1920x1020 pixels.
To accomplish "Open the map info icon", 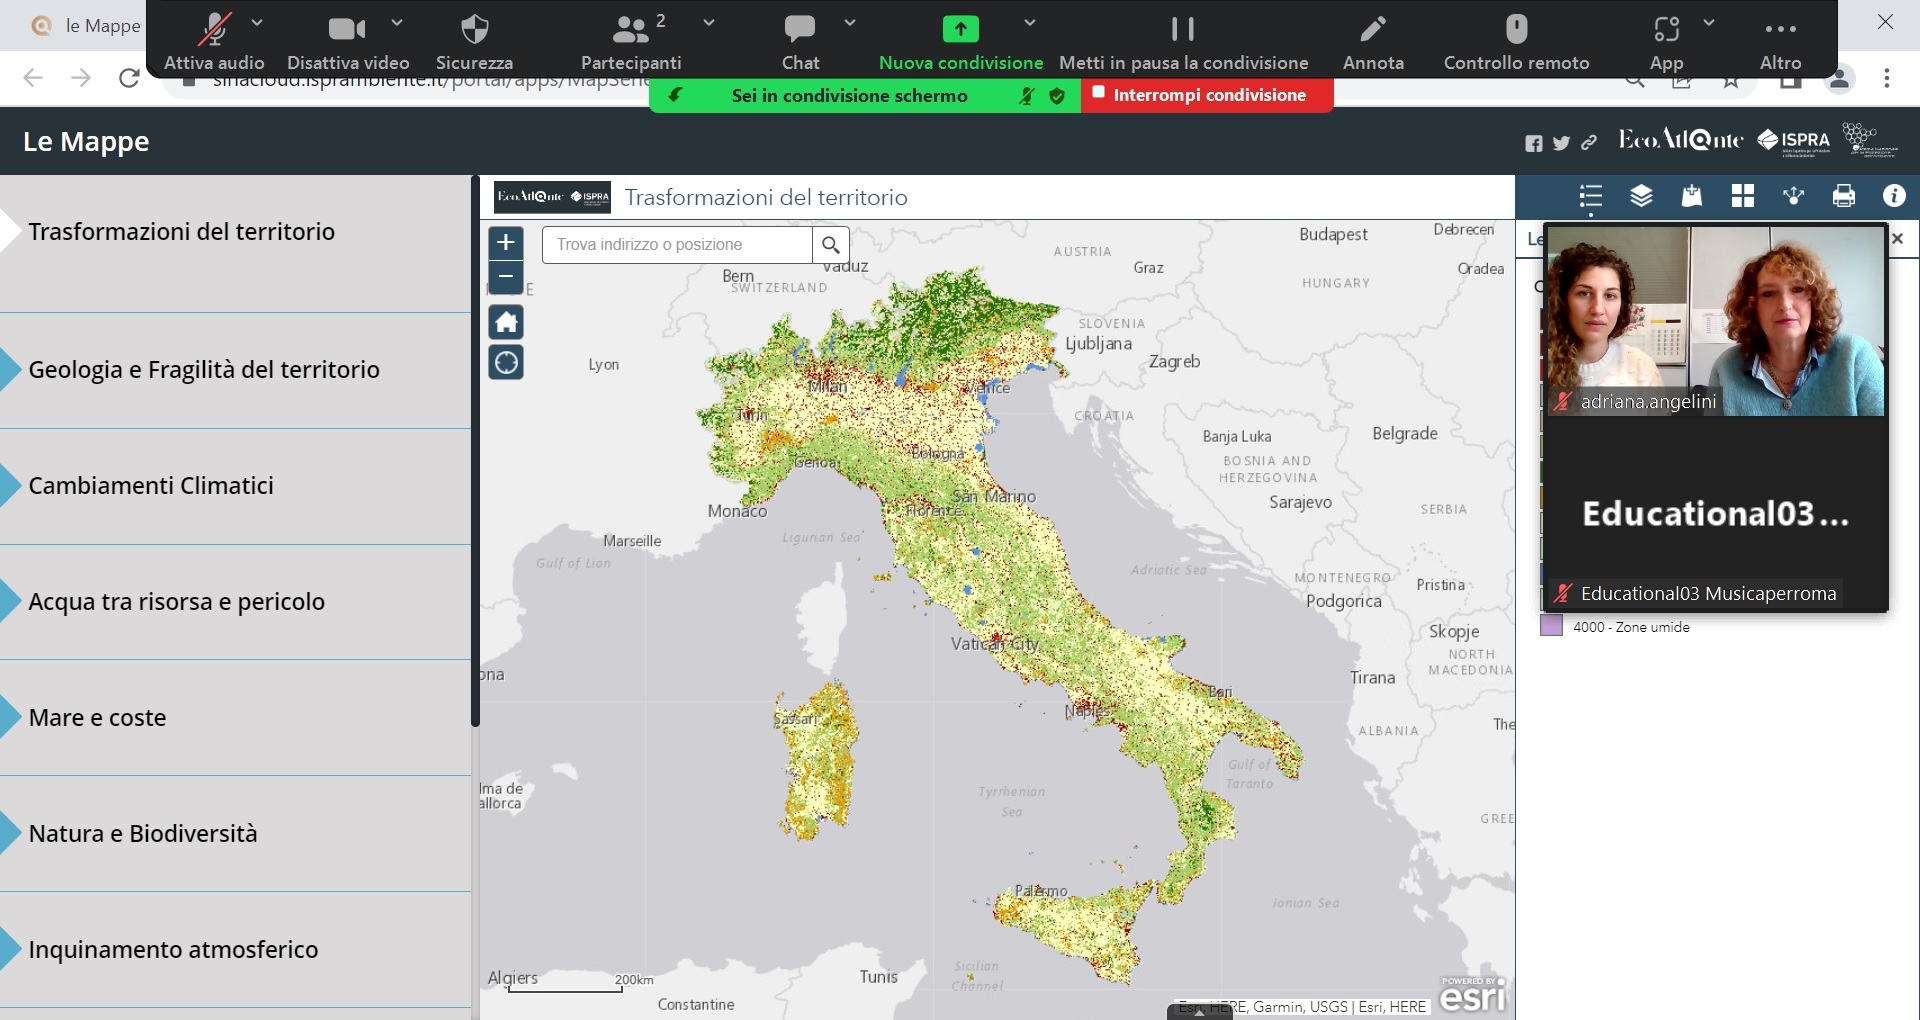I will click(x=1893, y=196).
